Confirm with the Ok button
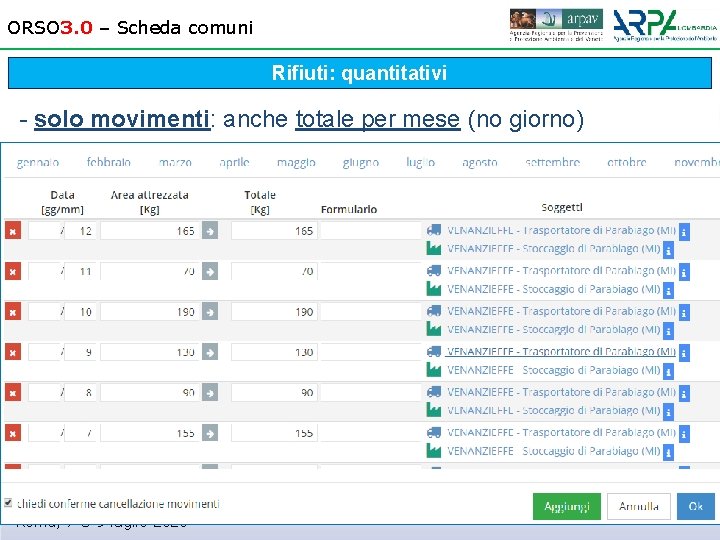 click(696, 506)
